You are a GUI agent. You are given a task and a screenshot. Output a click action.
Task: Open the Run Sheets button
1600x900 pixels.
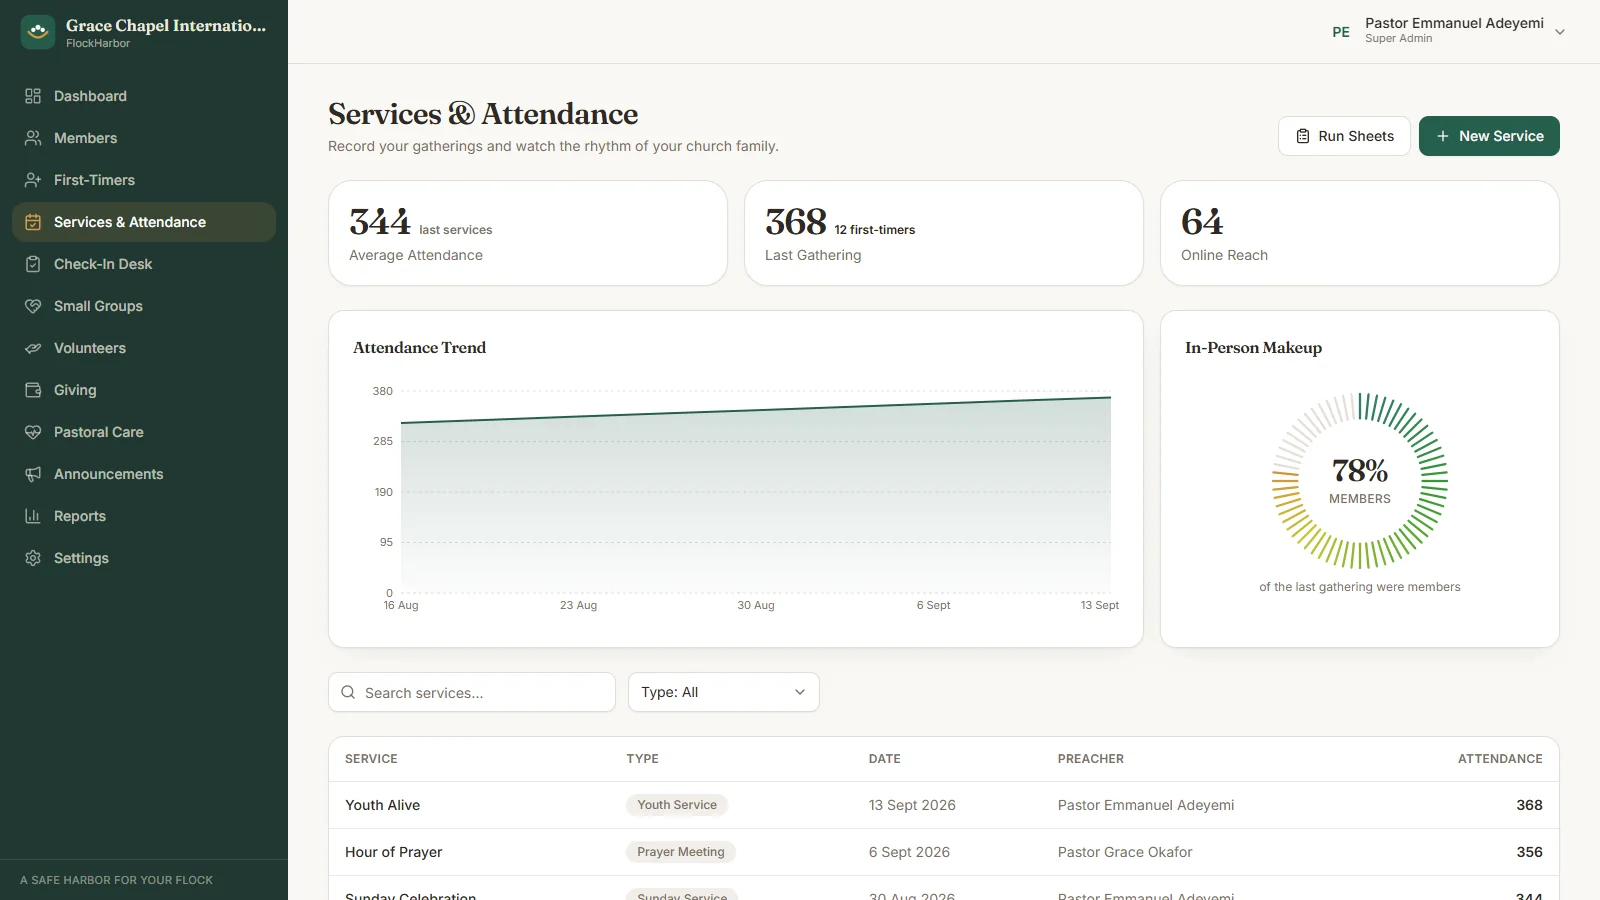click(x=1344, y=136)
